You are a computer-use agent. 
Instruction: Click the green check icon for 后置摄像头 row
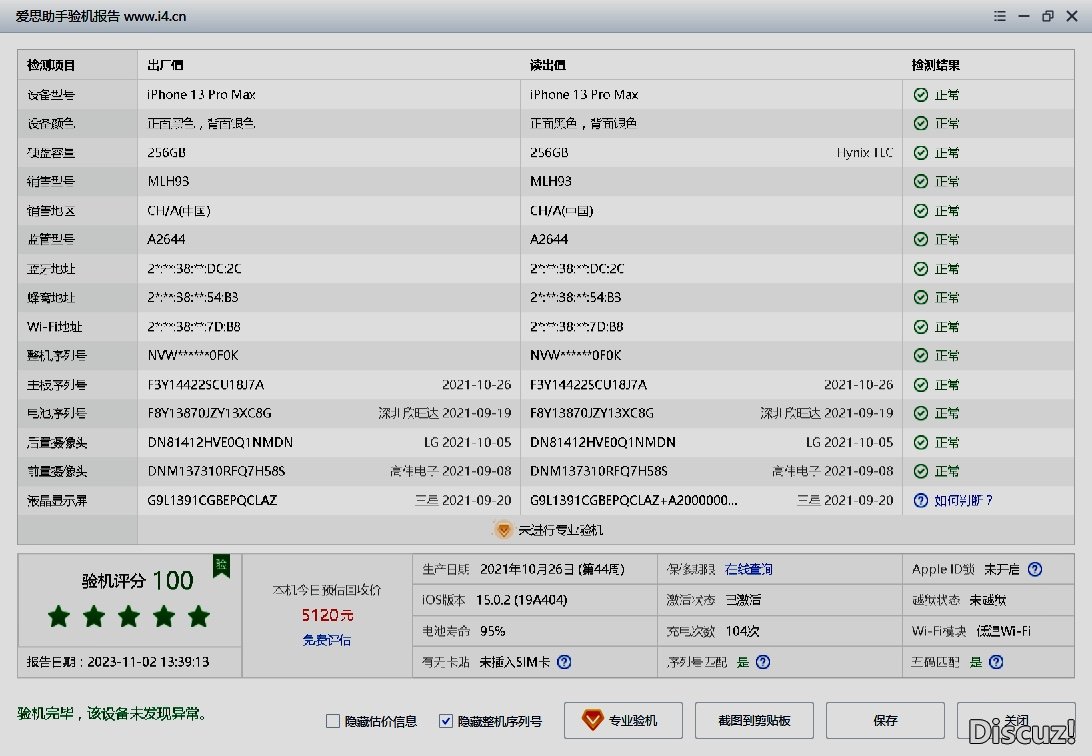(921, 442)
